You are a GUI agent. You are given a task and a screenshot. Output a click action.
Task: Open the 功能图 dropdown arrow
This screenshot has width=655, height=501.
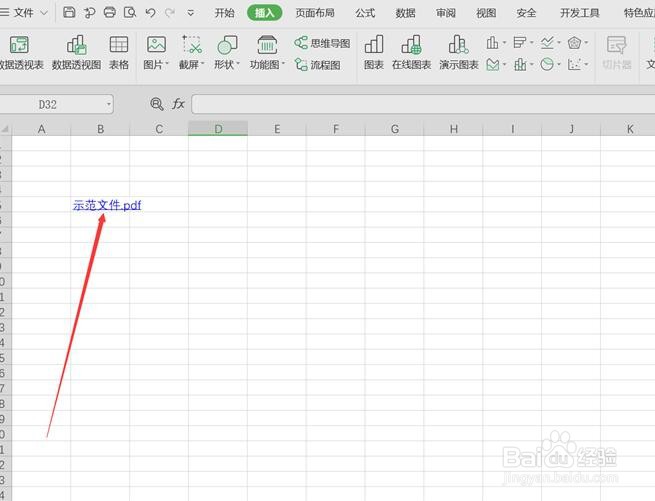(283, 64)
